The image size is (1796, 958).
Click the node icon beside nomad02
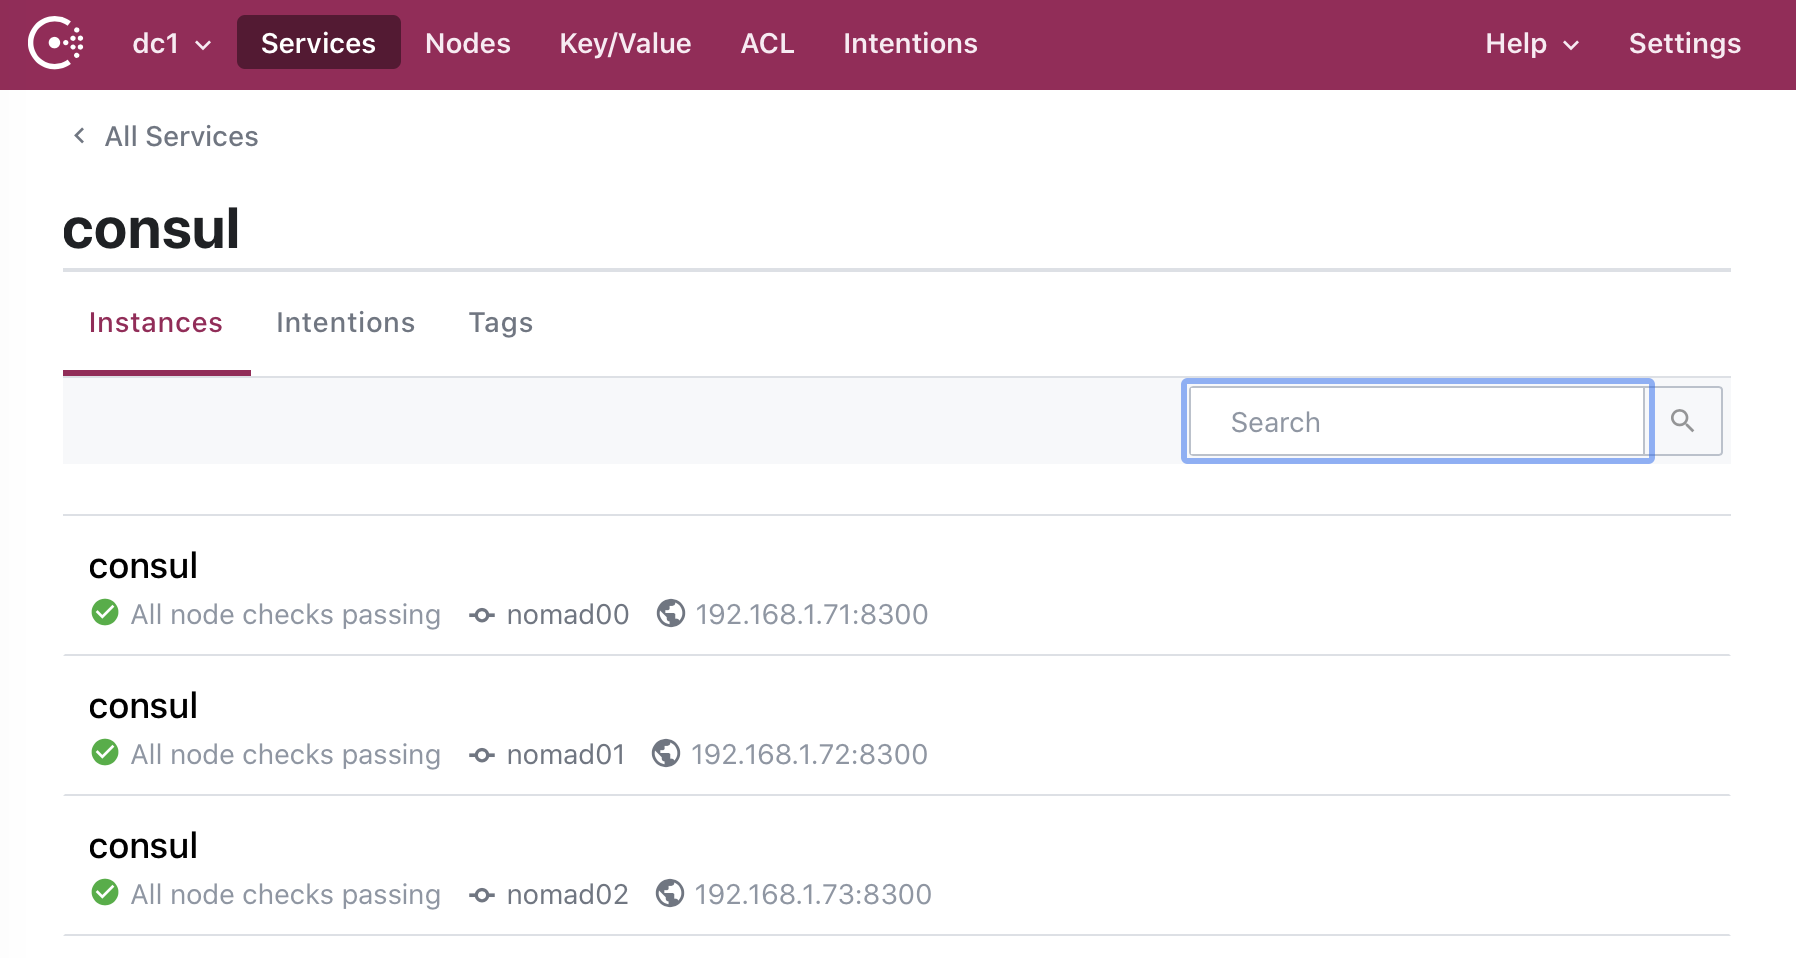click(481, 894)
